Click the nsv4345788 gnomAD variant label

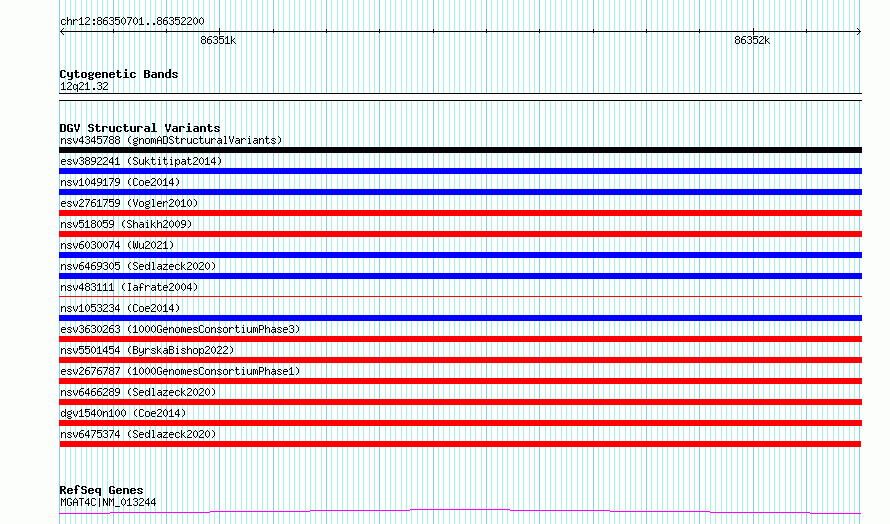[x=171, y=140]
